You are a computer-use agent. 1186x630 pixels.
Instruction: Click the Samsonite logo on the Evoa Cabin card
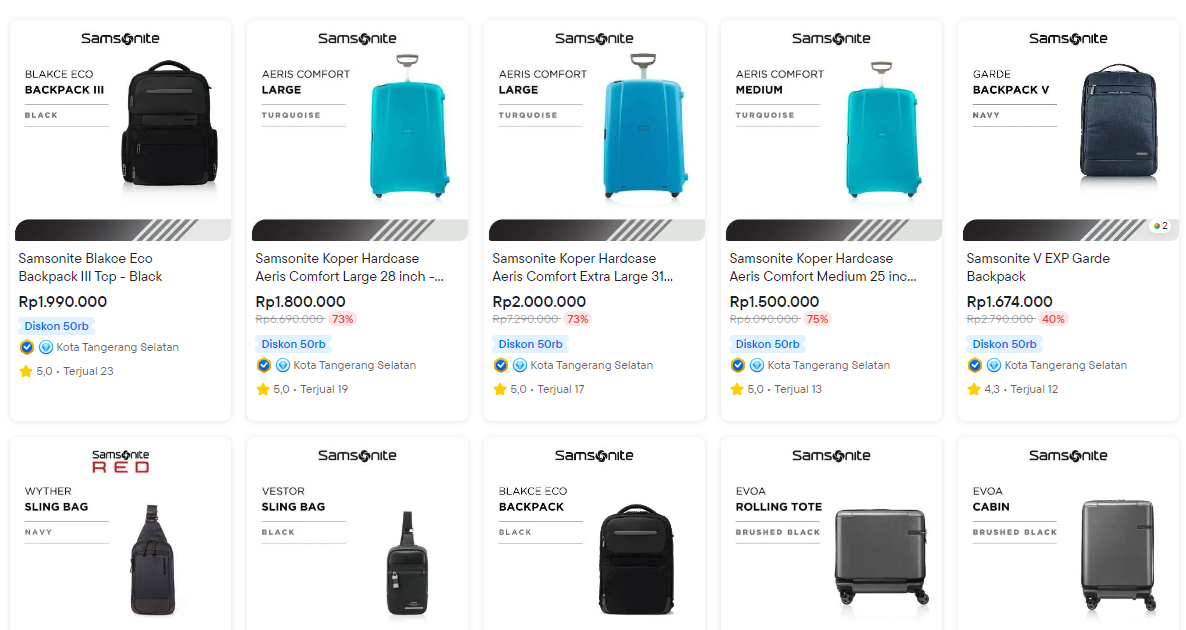click(1068, 455)
